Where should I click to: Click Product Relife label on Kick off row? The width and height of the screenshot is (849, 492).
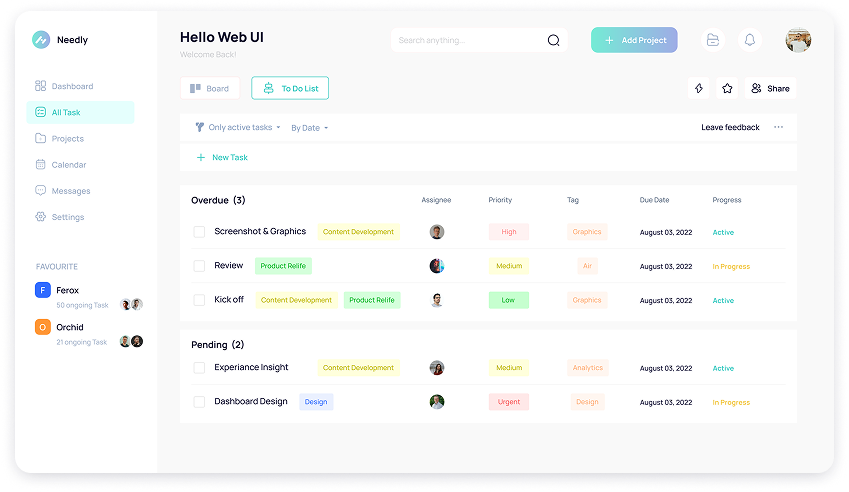tap(372, 300)
